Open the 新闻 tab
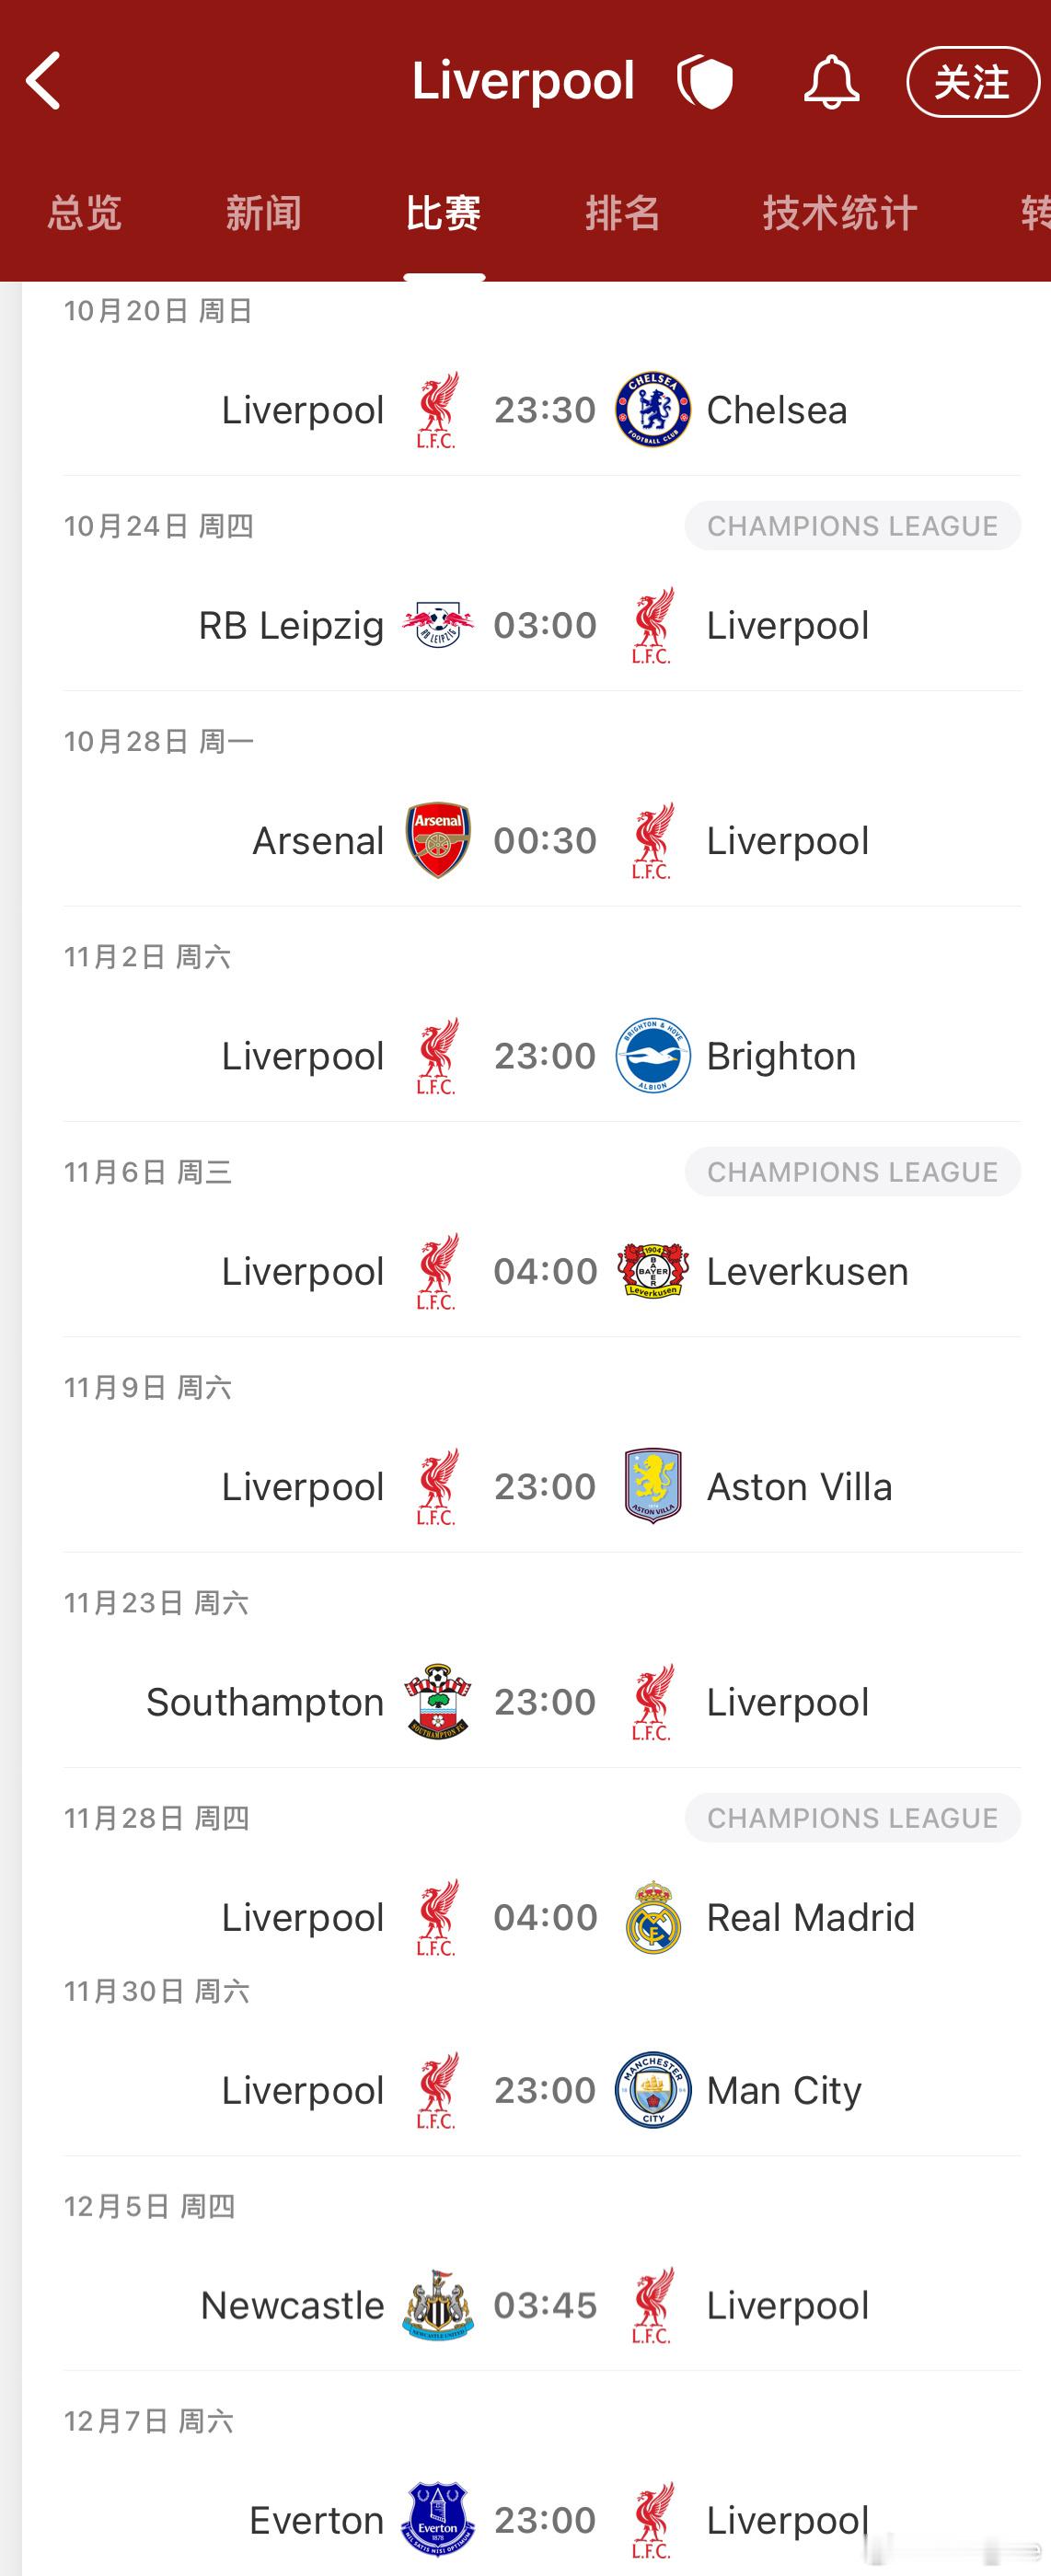Image resolution: width=1051 pixels, height=2576 pixels. (264, 213)
